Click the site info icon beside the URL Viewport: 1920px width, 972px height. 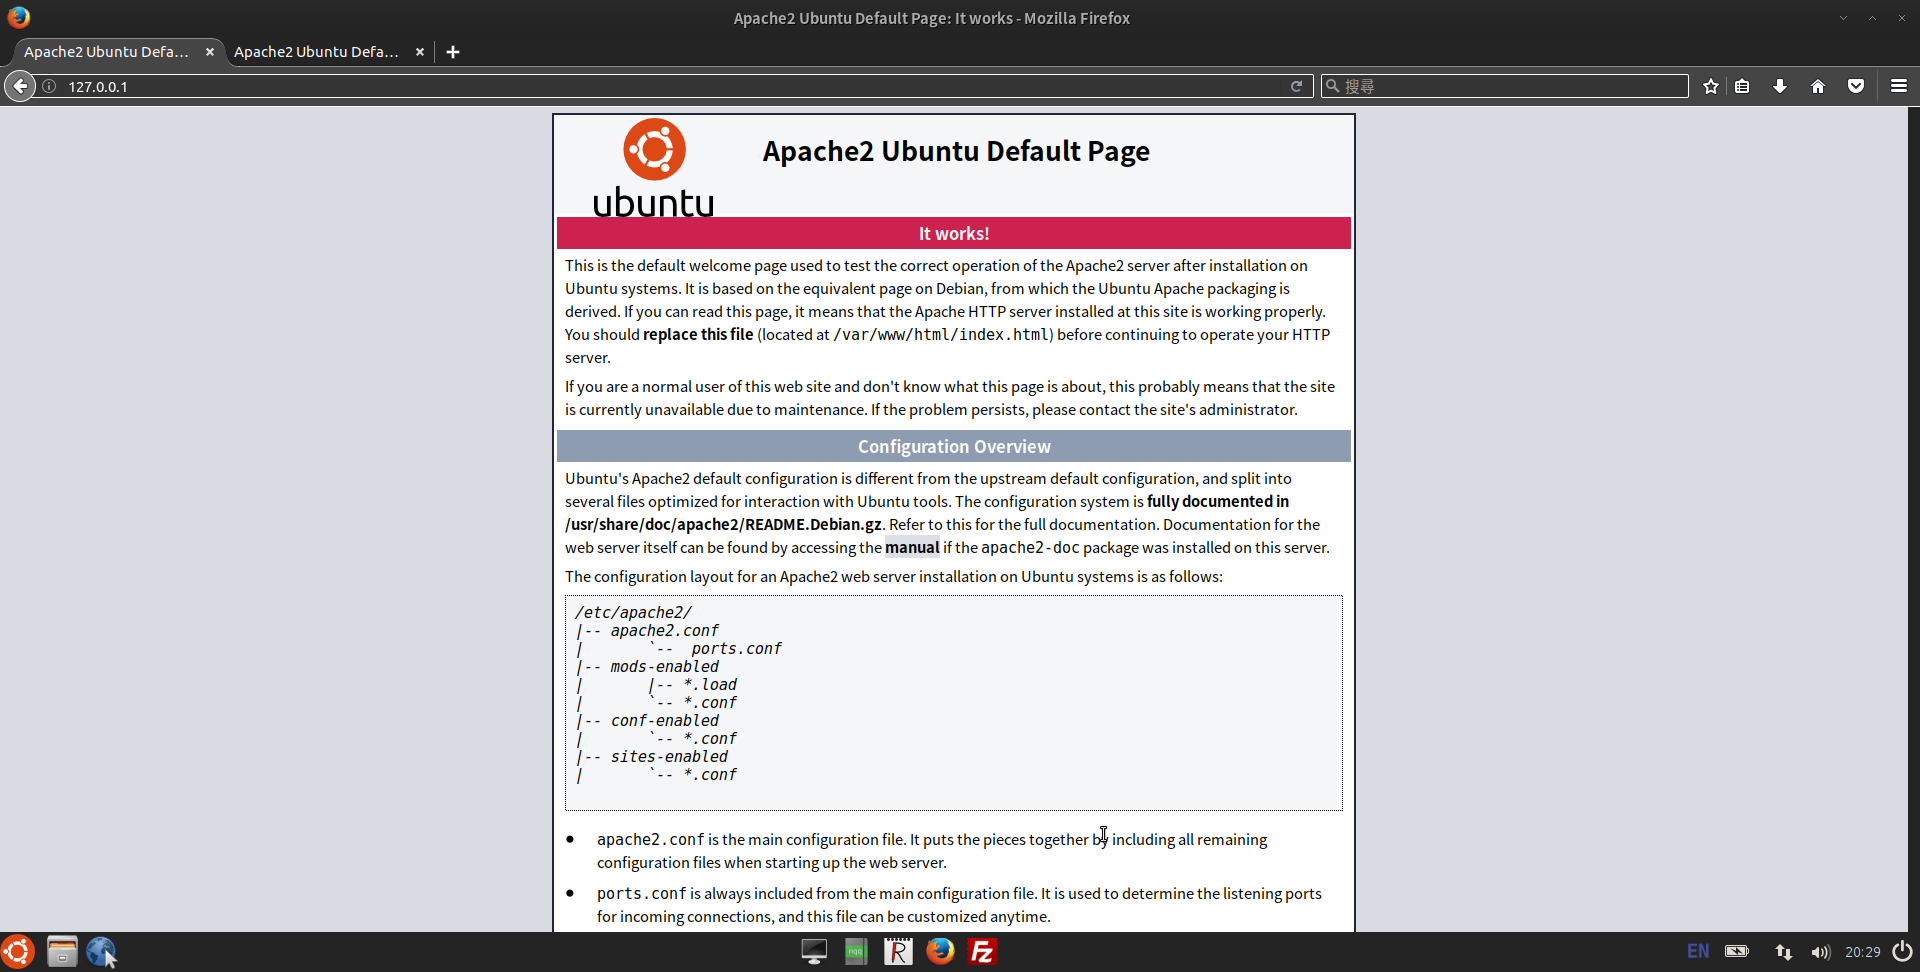coord(49,86)
